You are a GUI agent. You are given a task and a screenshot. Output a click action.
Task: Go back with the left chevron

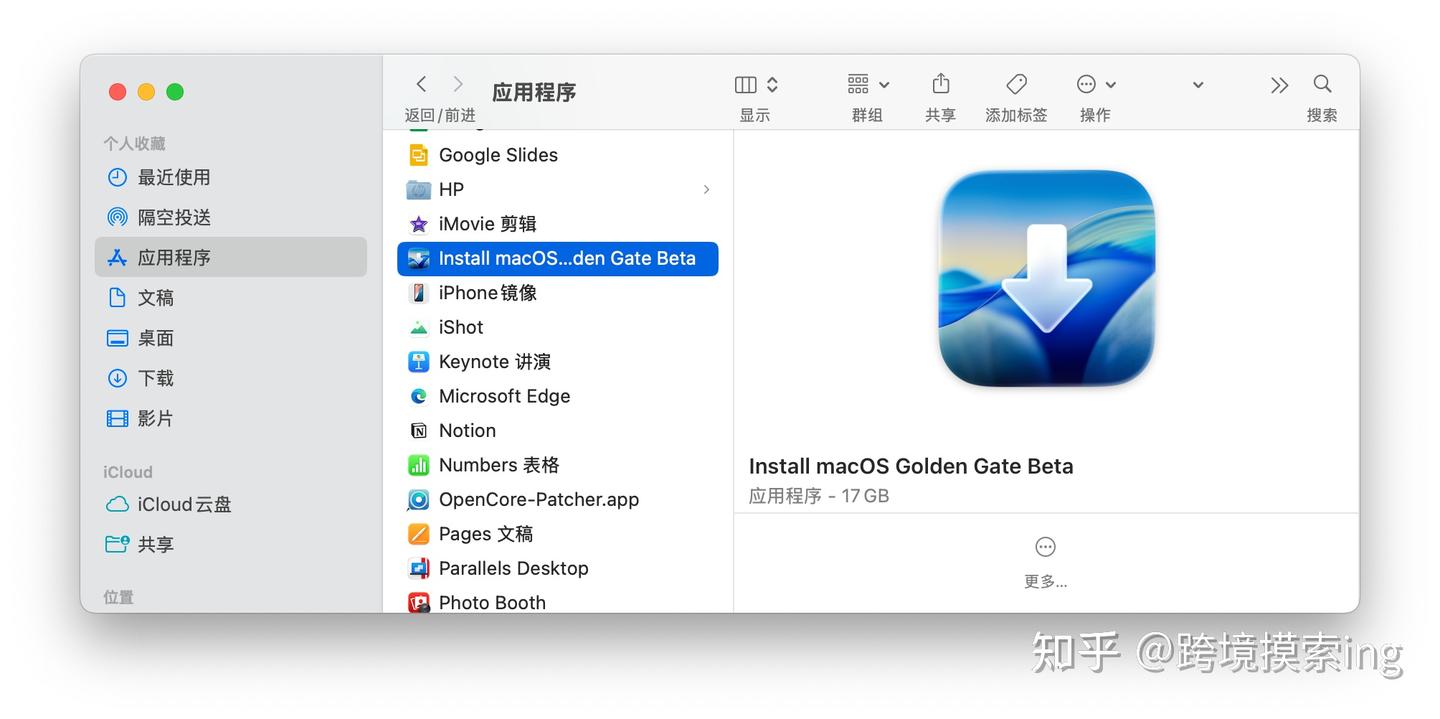[421, 84]
